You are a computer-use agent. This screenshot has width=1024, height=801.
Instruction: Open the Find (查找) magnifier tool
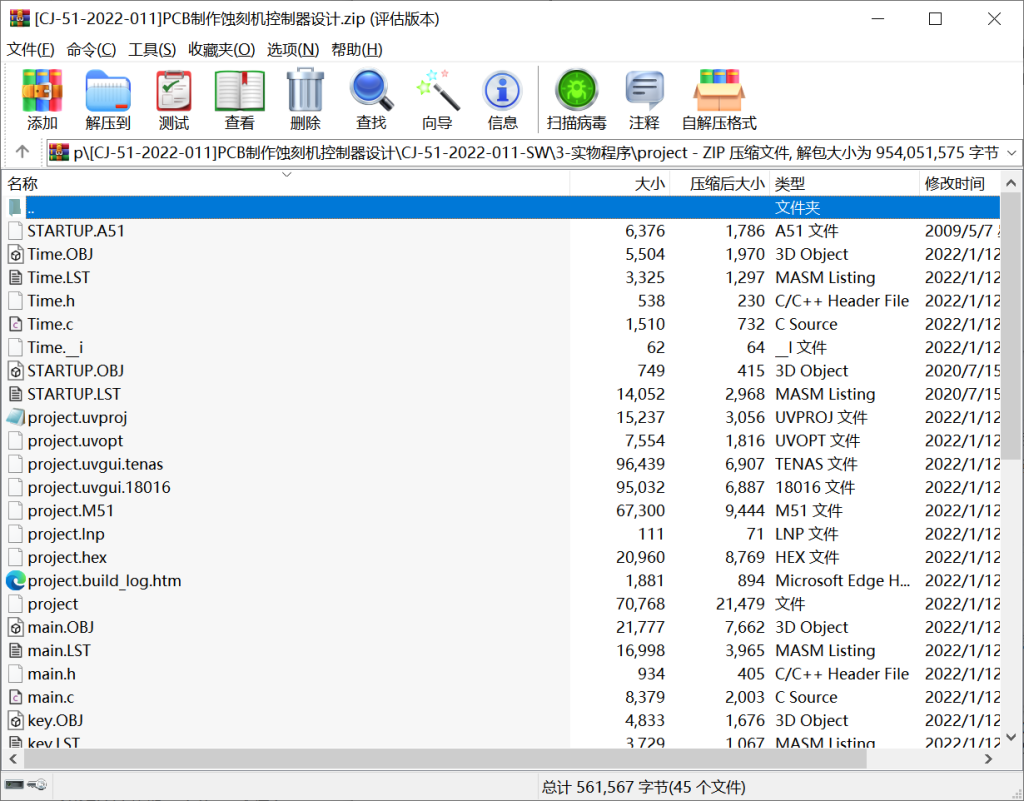click(x=371, y=100)
